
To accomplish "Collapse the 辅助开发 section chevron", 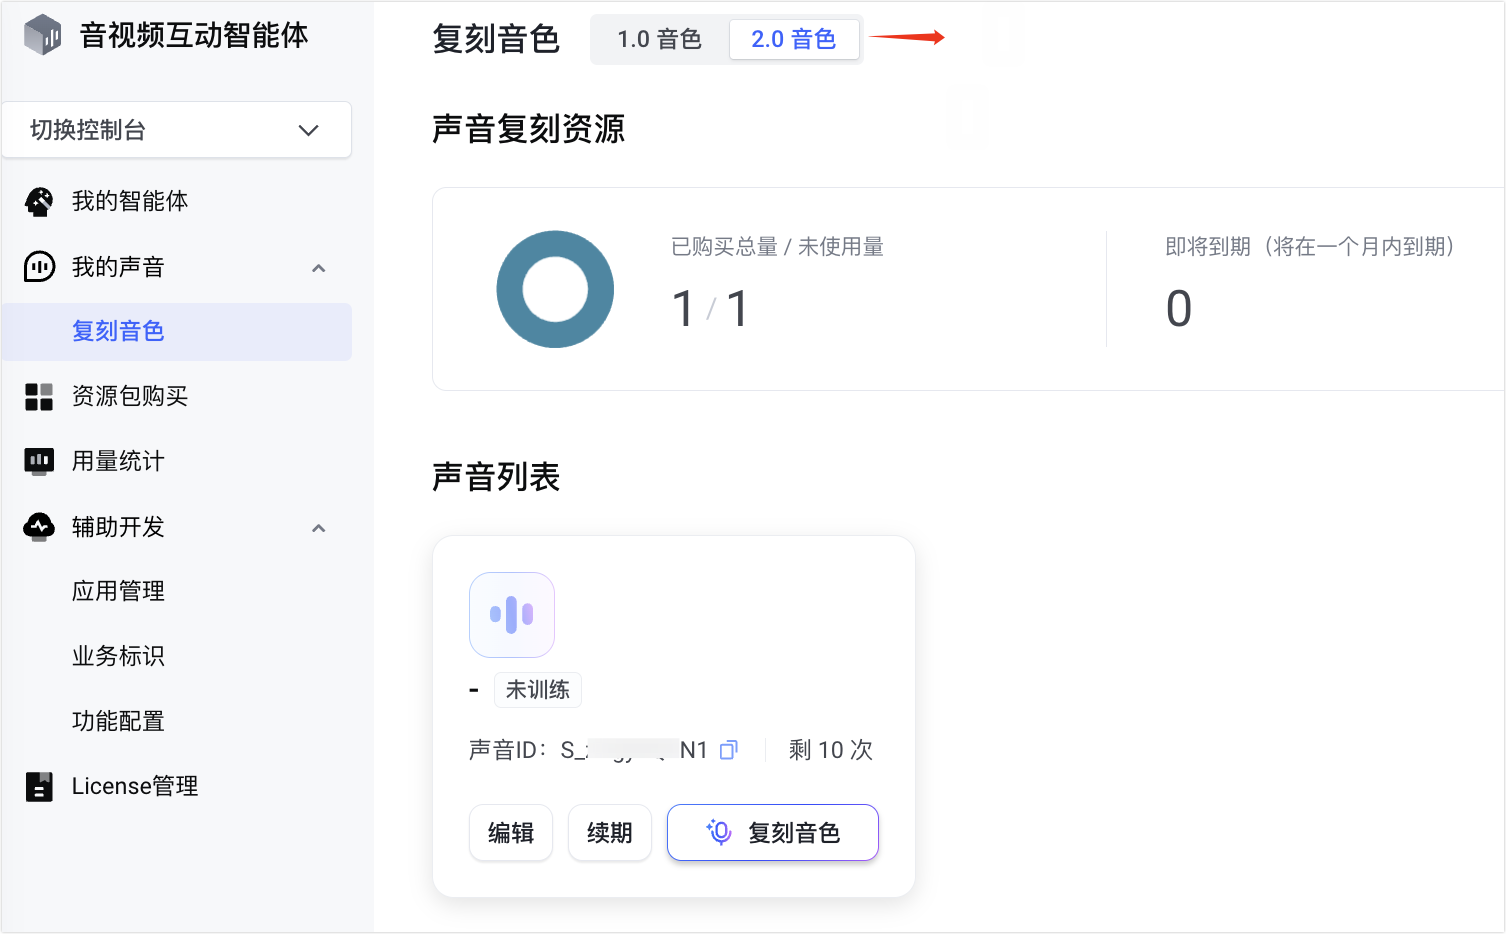I will (x=319, y=528).
